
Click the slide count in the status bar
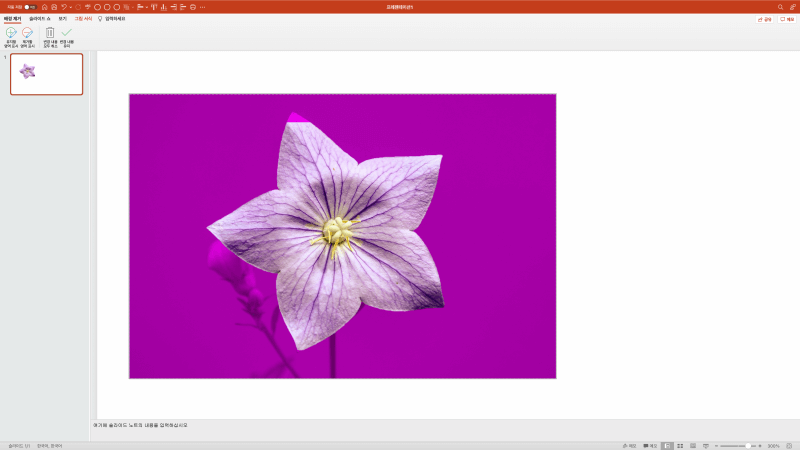pos(19,446)
